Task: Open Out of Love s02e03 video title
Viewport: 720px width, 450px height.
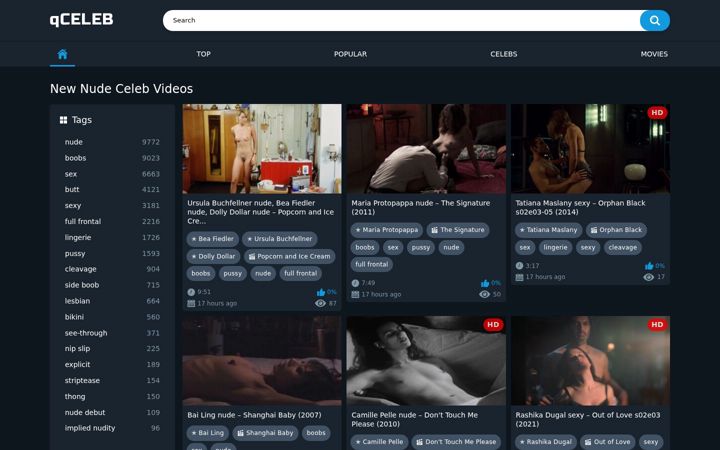Action: [x=588, y=420]
